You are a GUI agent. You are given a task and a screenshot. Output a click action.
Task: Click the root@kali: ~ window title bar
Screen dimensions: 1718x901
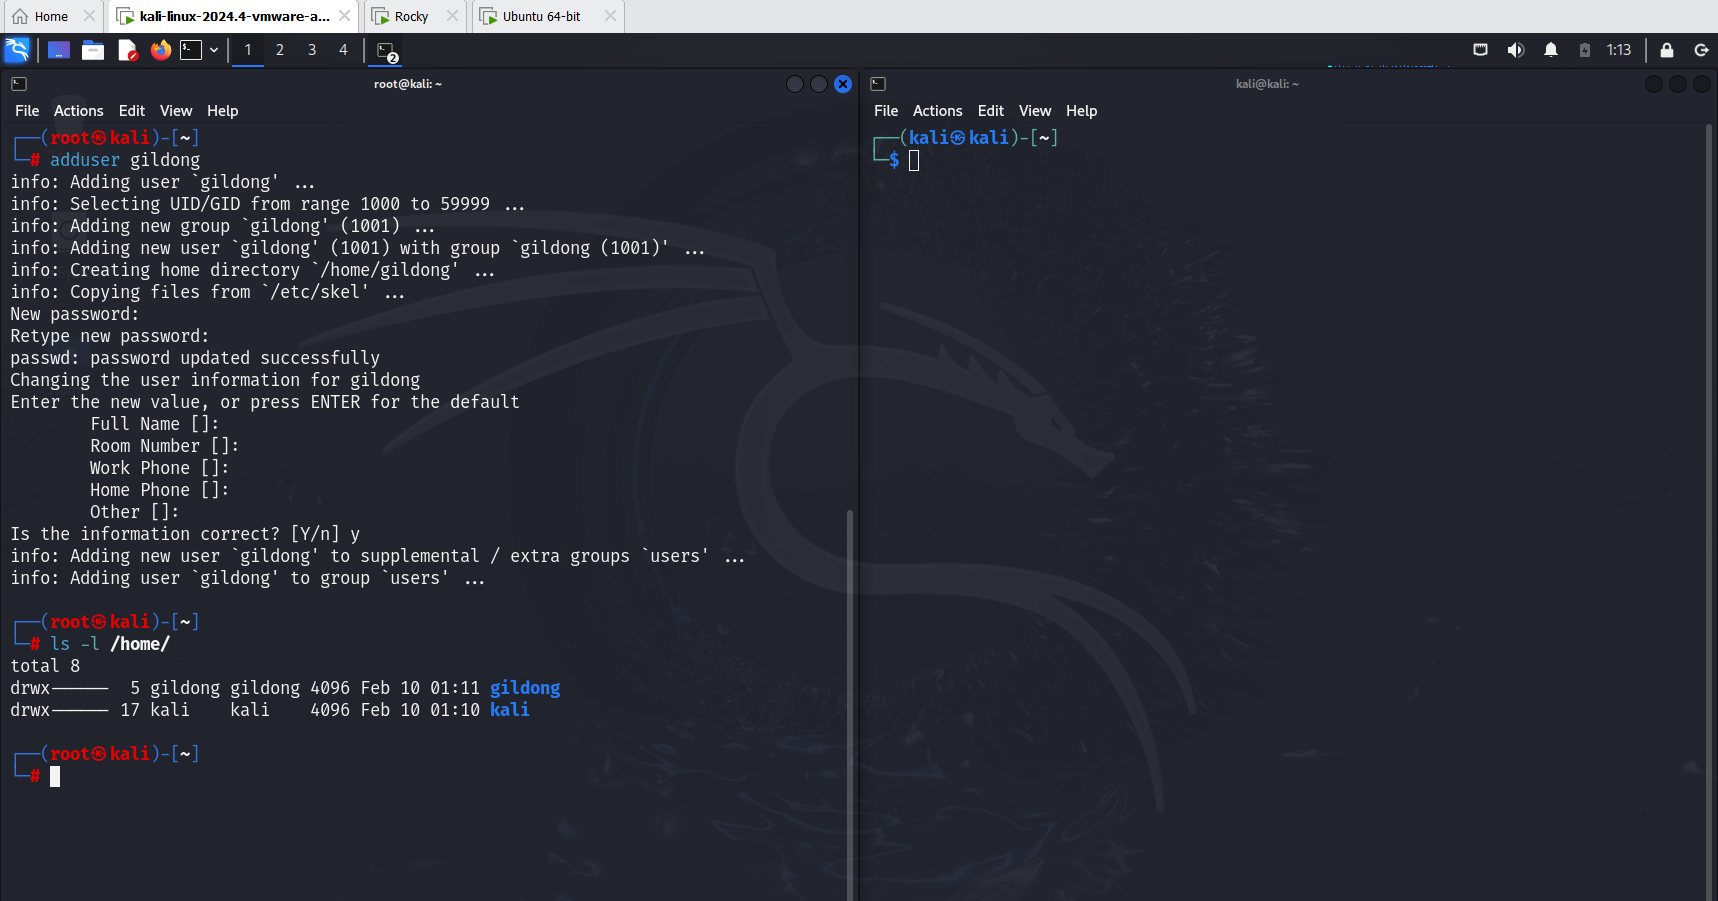coord(408,84)
